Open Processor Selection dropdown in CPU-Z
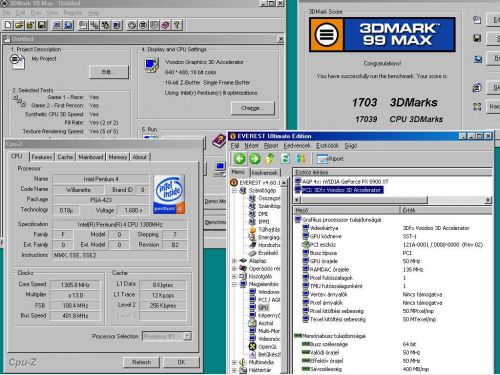 point(188,336)
